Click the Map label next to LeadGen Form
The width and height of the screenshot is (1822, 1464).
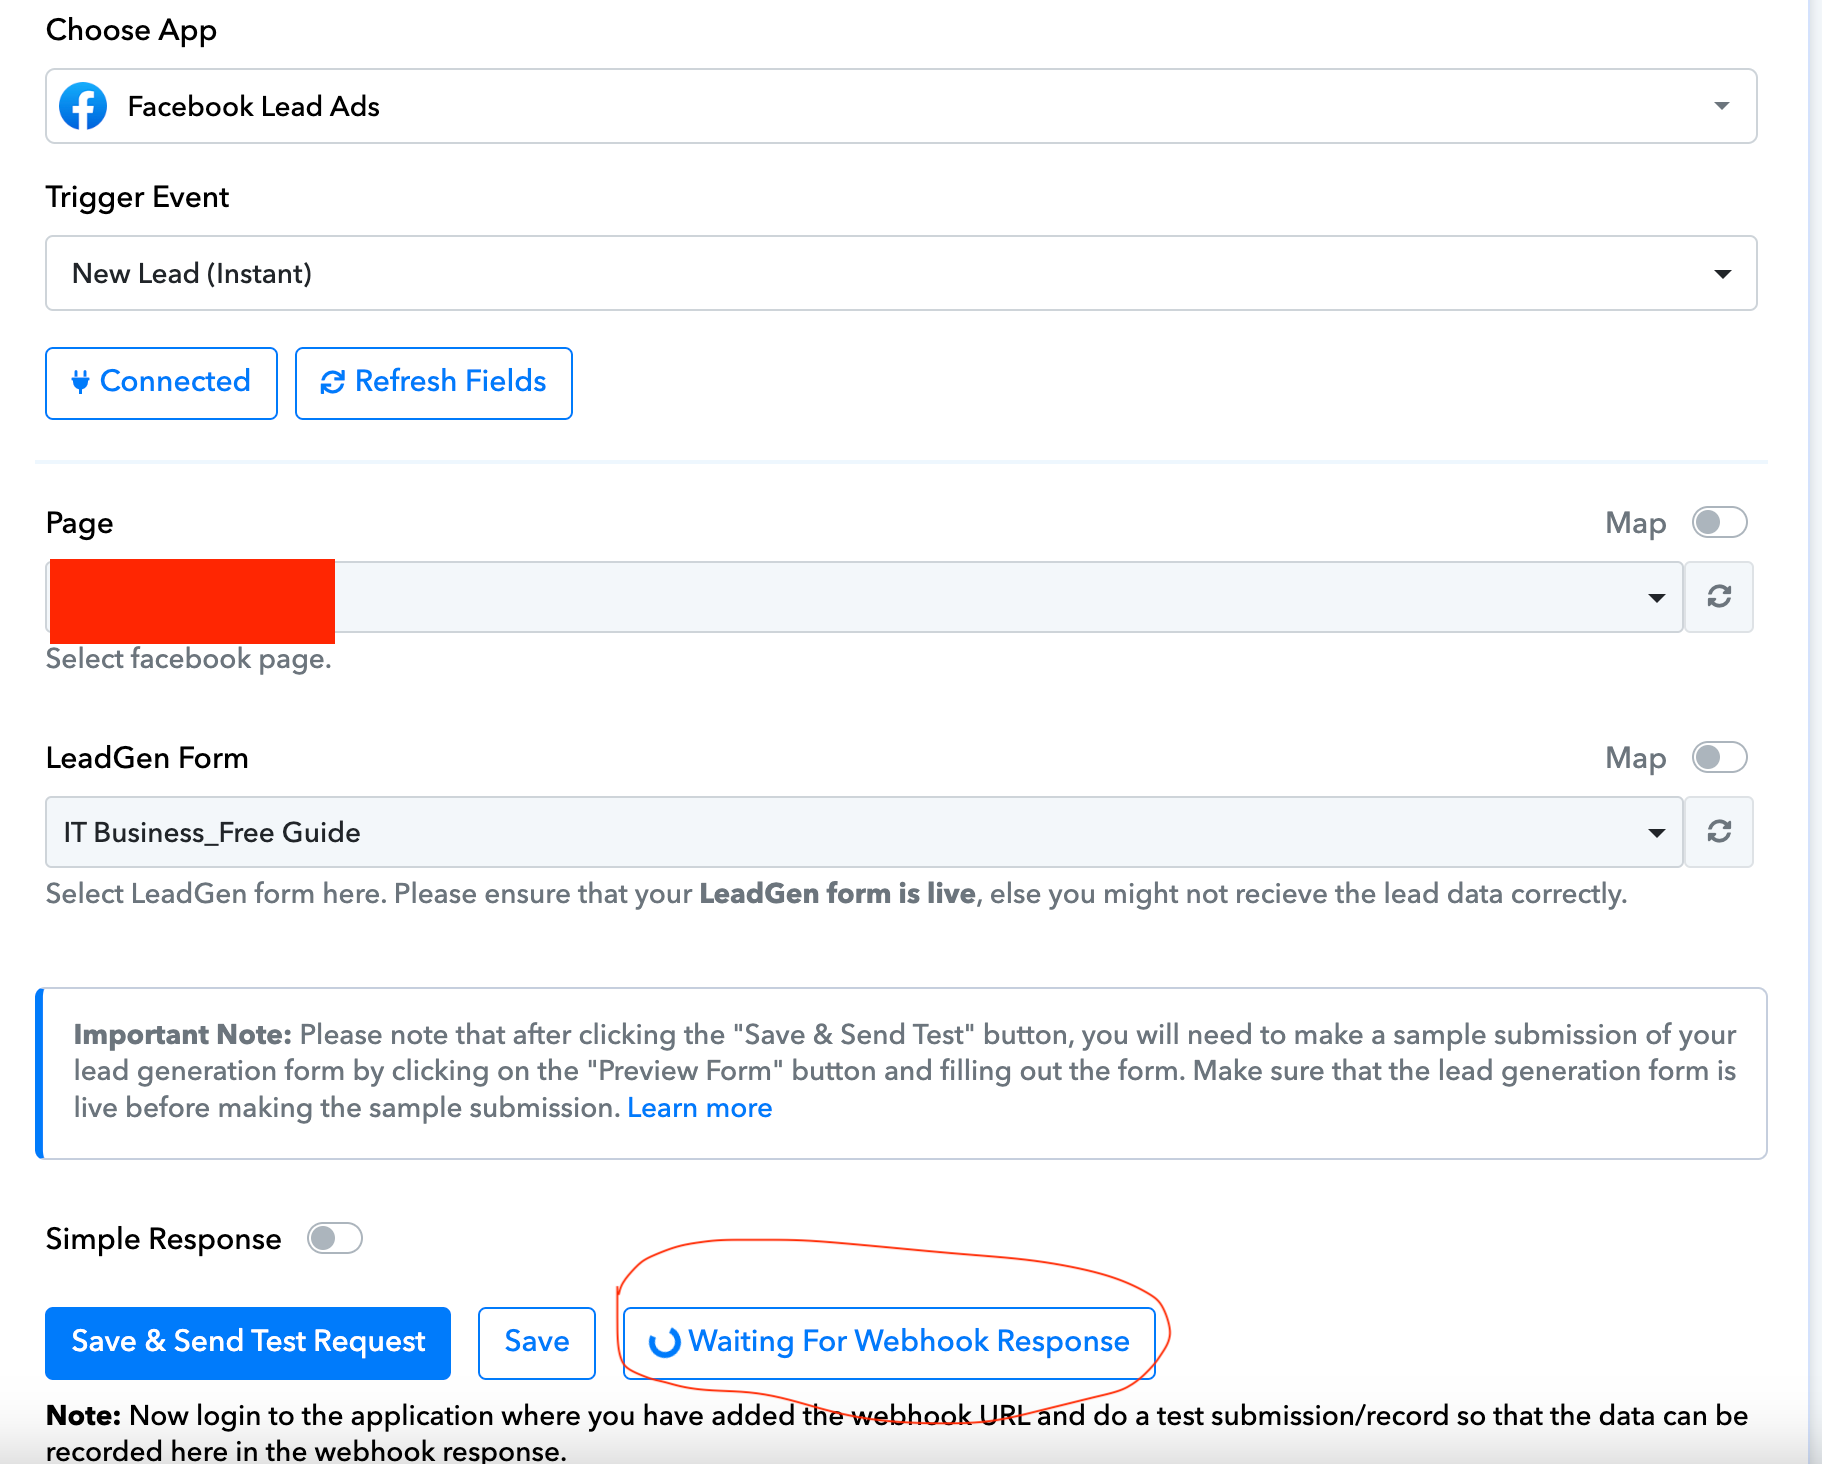[1636, 758]
